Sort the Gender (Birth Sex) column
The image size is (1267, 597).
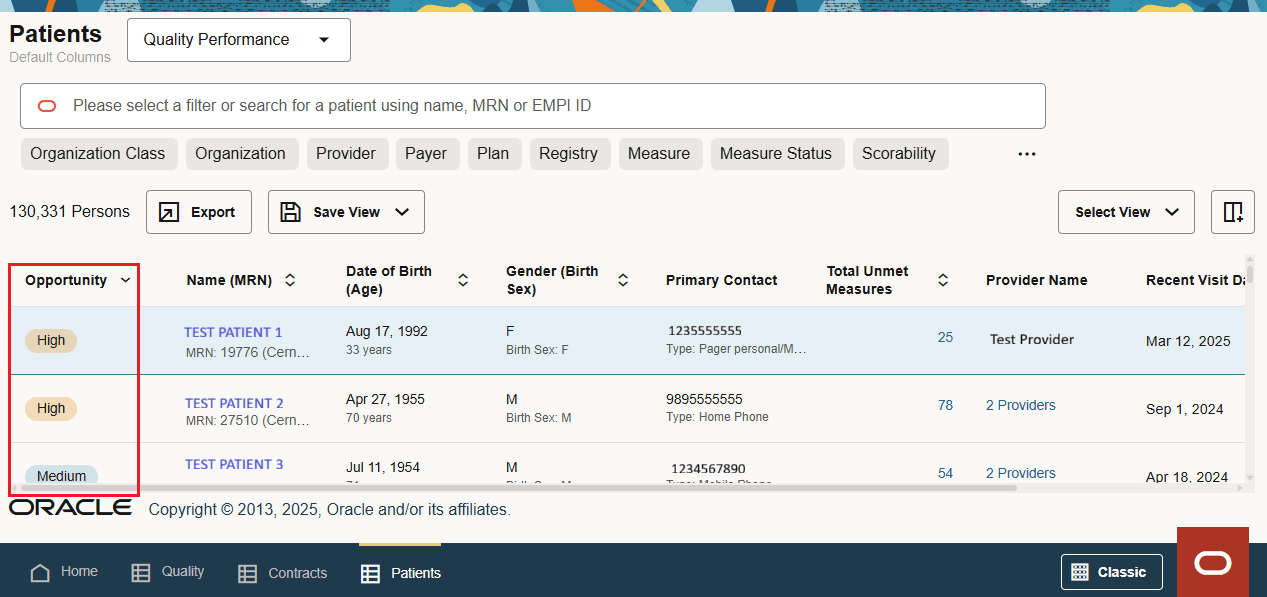623,281
